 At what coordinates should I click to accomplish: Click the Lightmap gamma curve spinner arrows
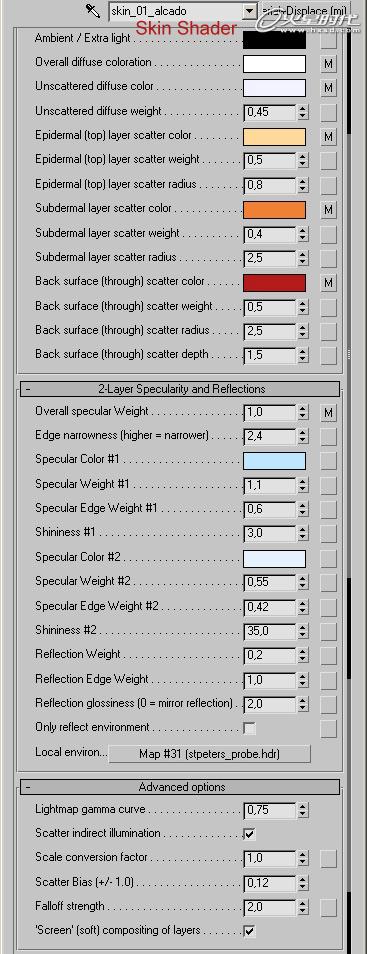click(x=302, y=810)
